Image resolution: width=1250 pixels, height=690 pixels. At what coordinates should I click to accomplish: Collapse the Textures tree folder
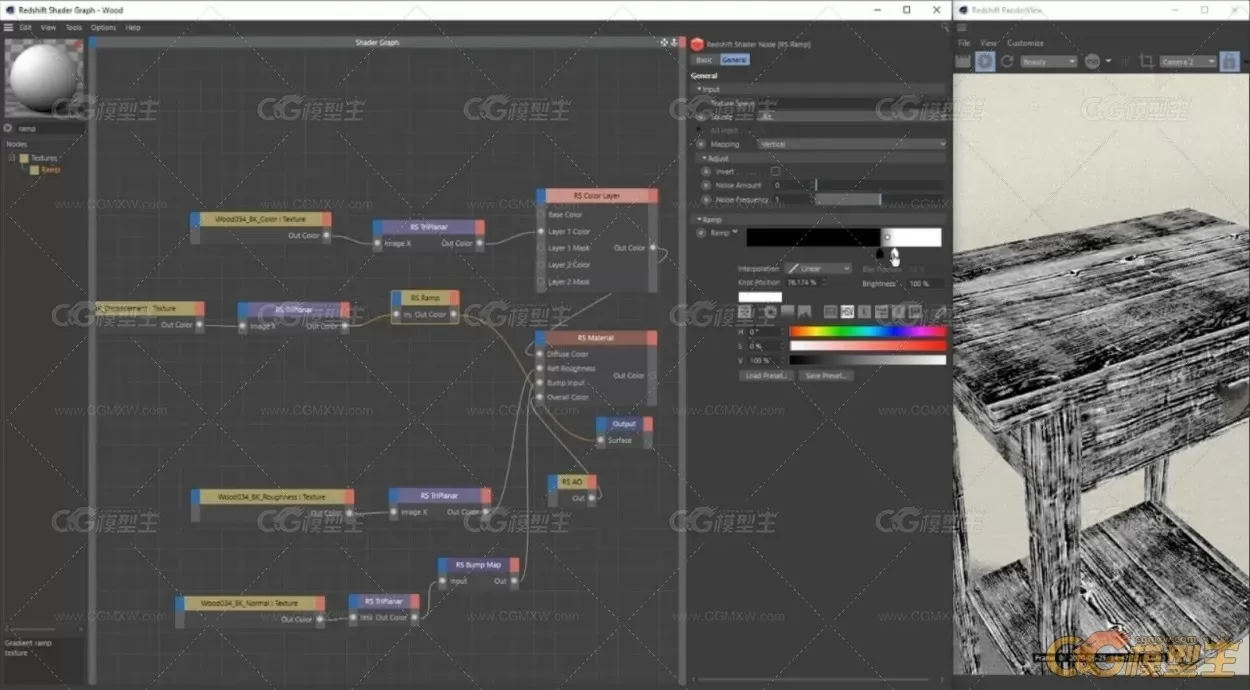pos(12,158)
